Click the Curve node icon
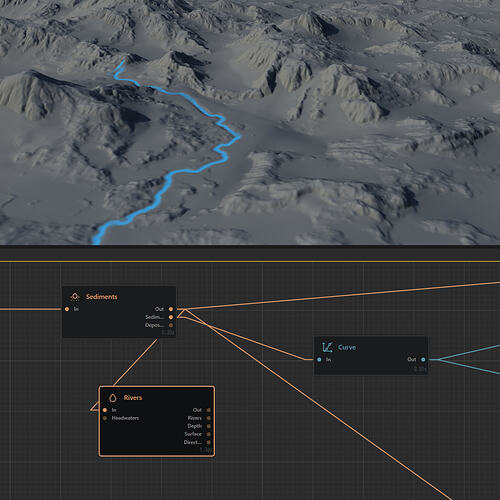Image resolution: width=500 pixels, height=500 pixels. [x=327, y=347]
